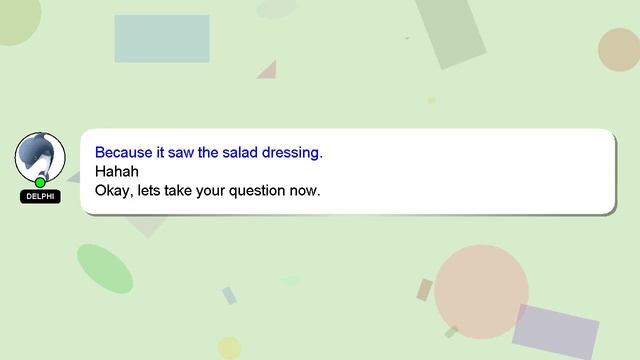
Task: Click the pinkish diamond below the chat bubble
Action: 147,226
